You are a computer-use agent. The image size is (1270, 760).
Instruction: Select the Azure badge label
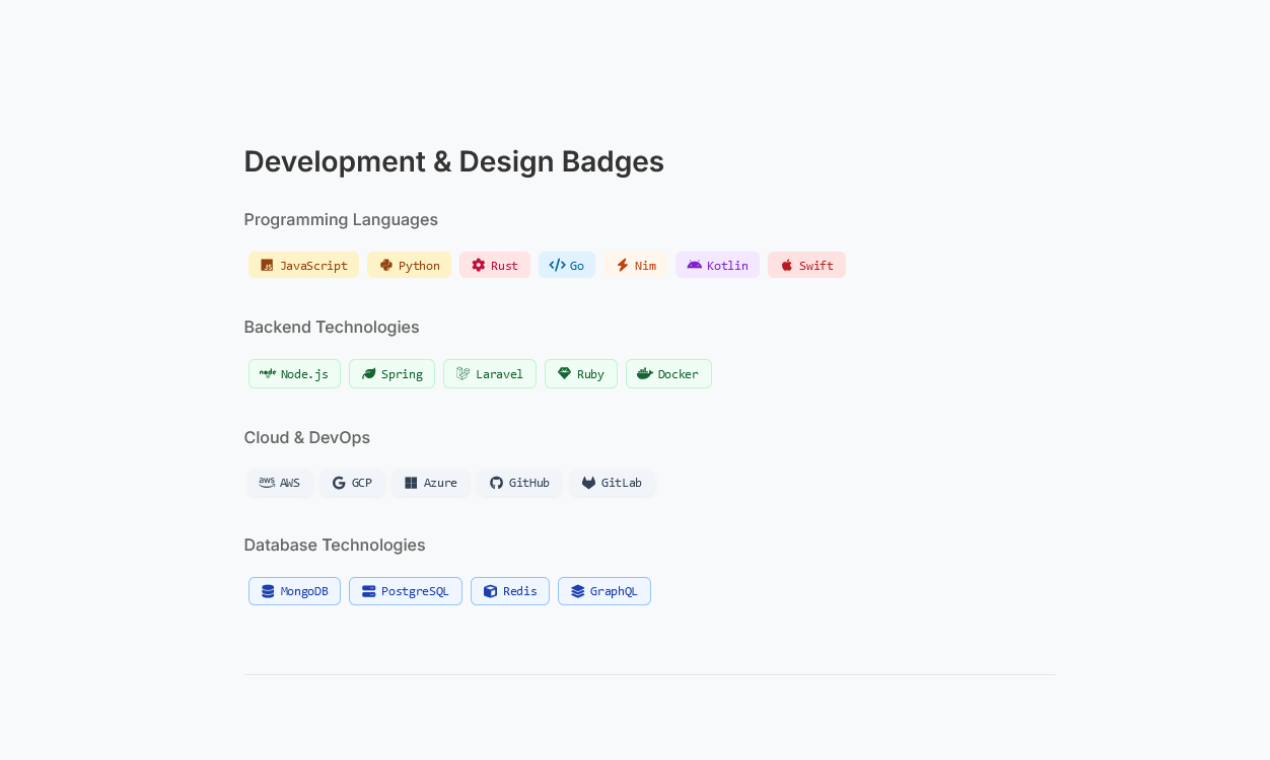pos(440,482)
